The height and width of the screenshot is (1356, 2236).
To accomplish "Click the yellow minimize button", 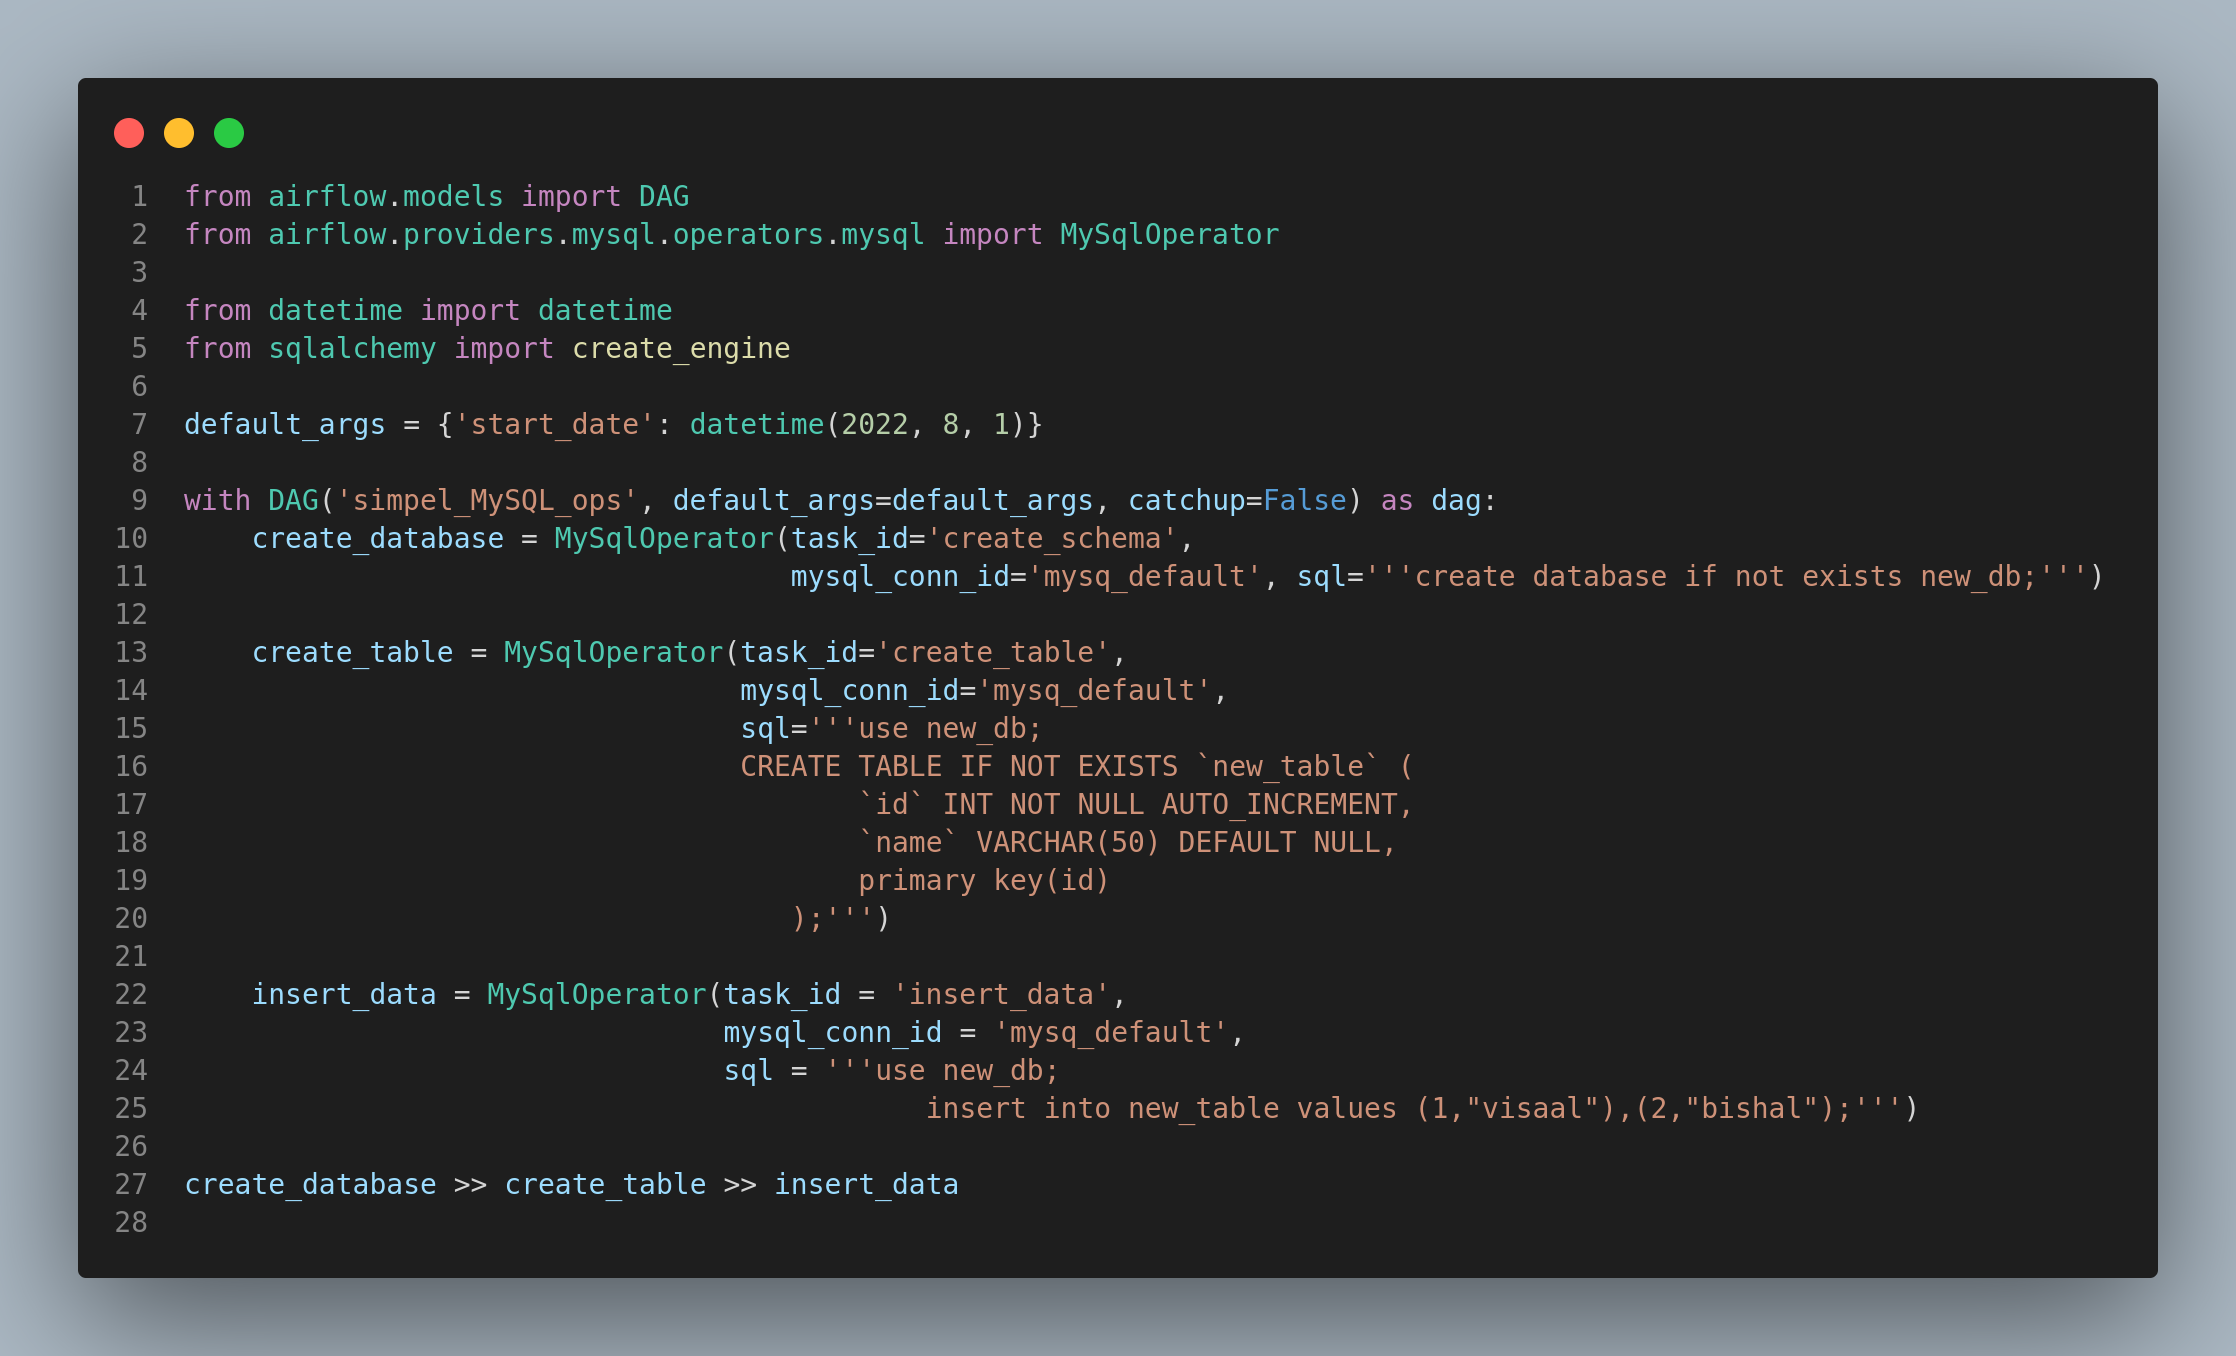I will [x=179, y=133].
